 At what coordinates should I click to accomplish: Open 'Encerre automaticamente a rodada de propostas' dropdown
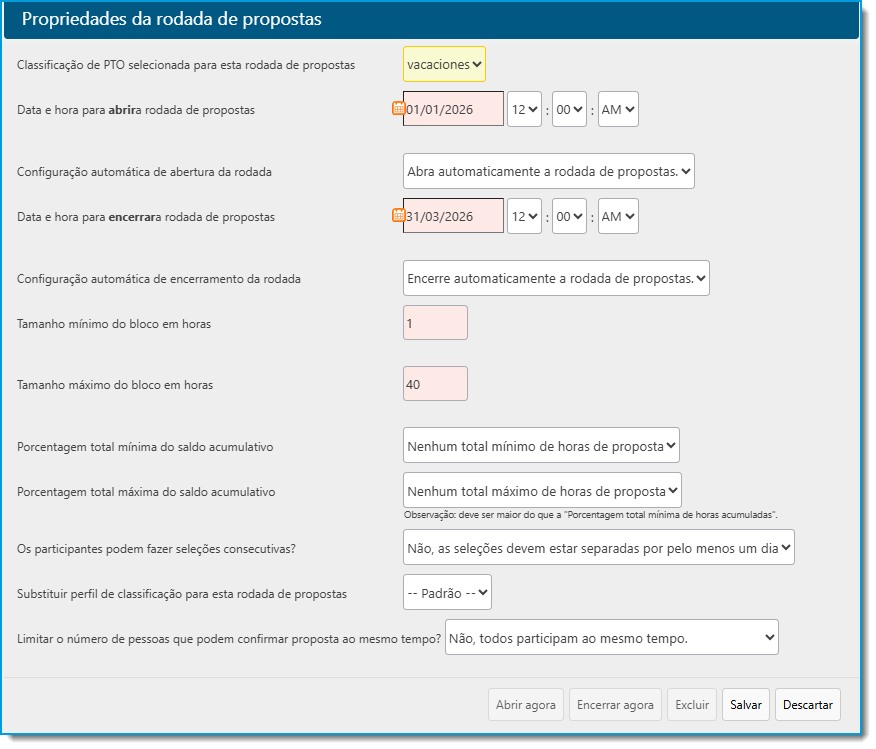click(x=556, y=278)
